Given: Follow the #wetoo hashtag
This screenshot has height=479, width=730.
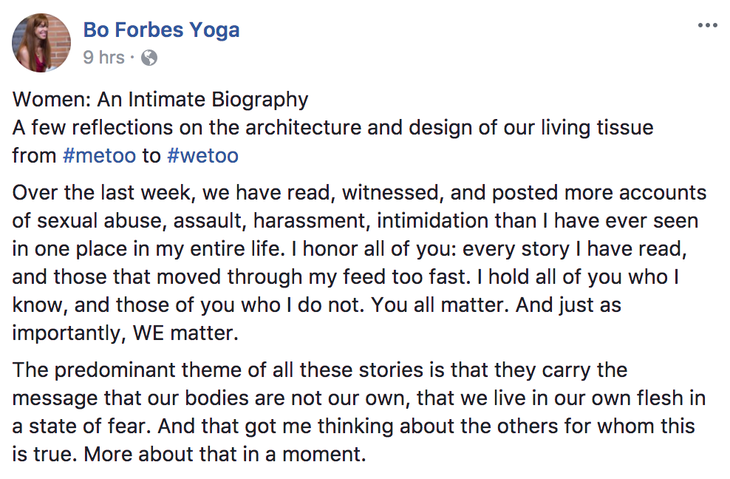Looking at the screenshot, I should (x=203, y=155).
